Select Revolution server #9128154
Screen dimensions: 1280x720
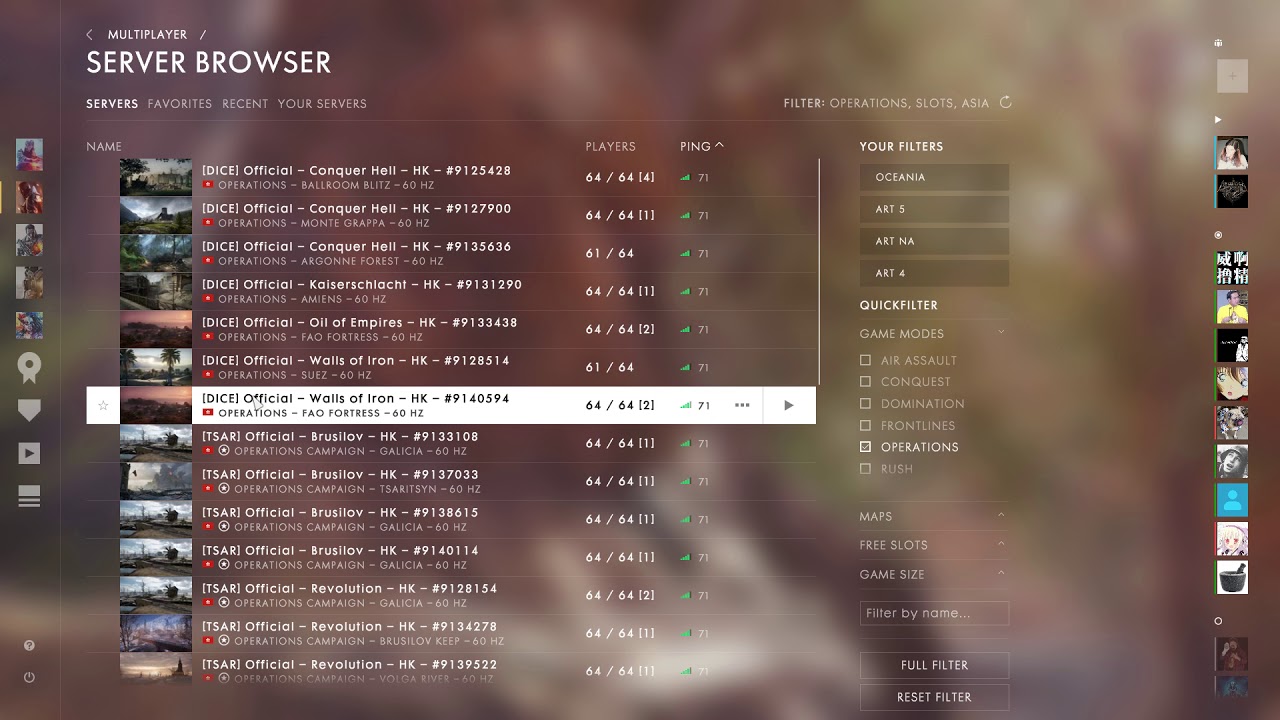pos(451,595)
